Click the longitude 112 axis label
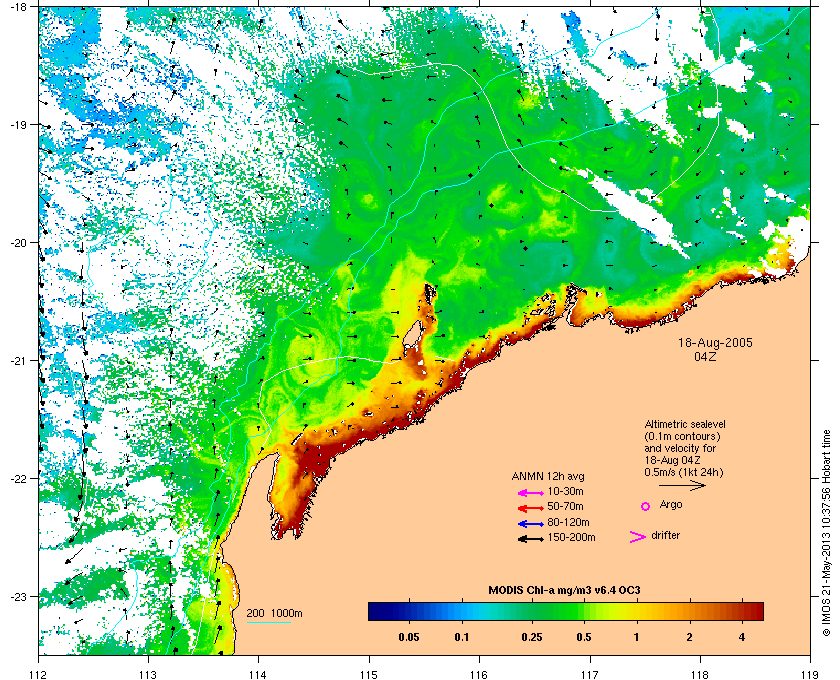 38,675
